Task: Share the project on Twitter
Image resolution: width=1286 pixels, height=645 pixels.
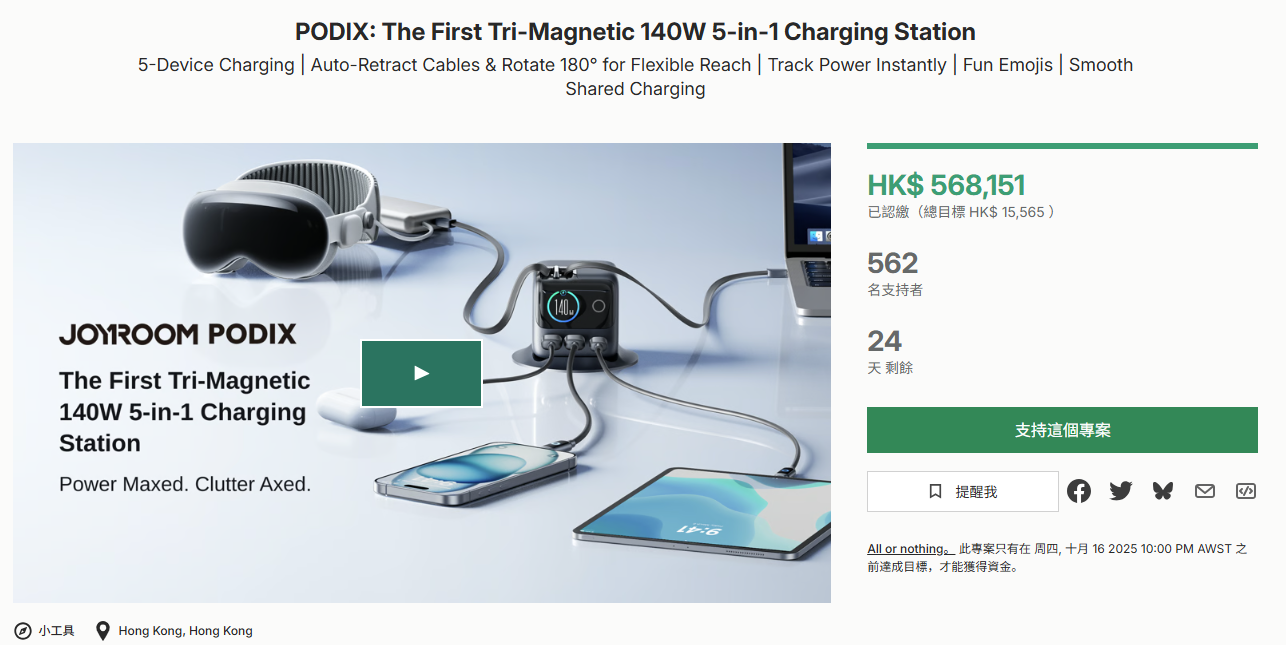Action: 1120,491
